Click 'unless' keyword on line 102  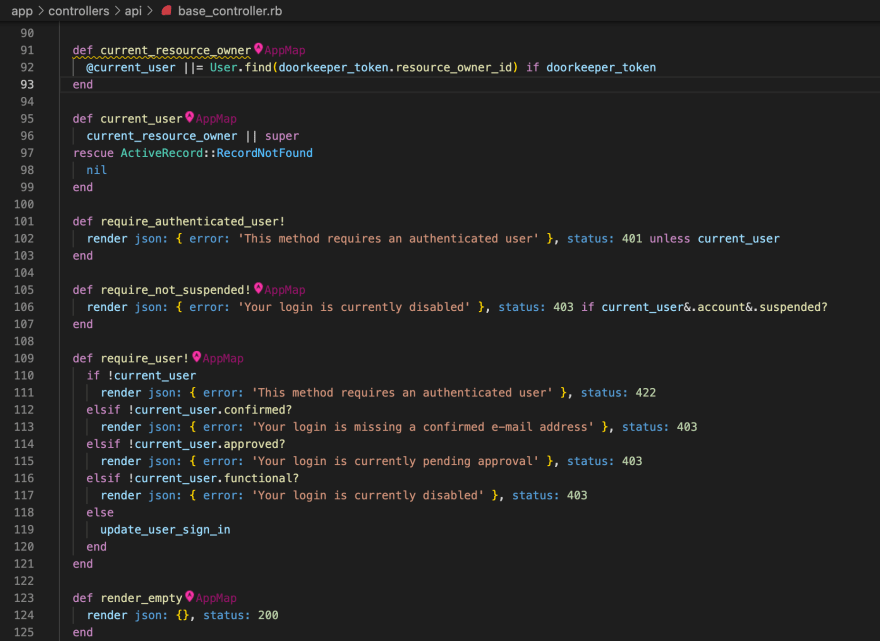click(x=670, y=239)
